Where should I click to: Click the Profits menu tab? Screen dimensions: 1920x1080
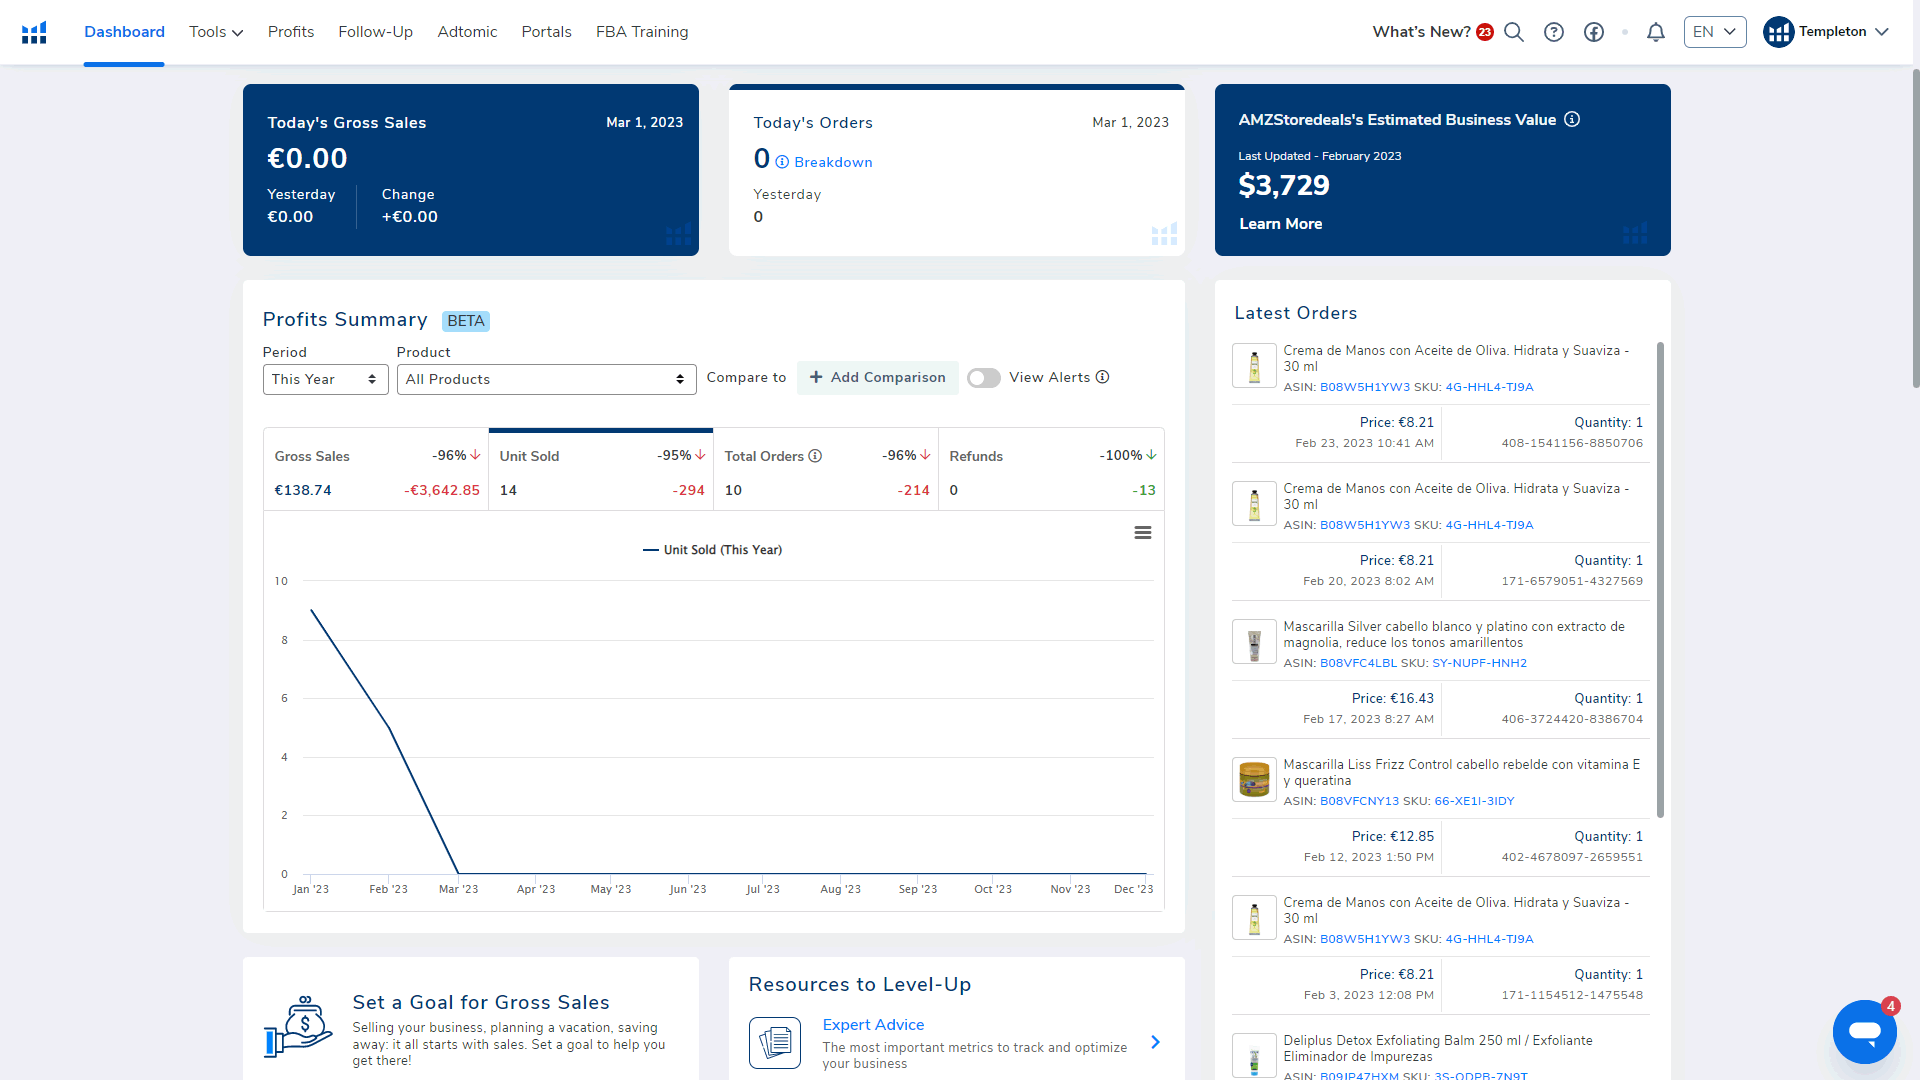pyautogui.click(x=290, y=32)
